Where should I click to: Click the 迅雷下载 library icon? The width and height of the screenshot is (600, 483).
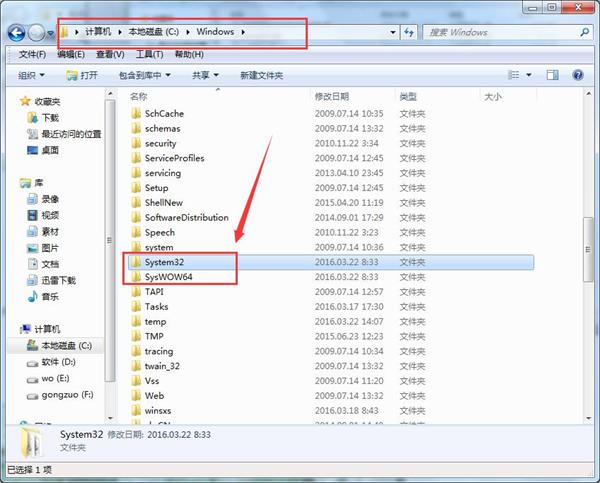click(x=31, y=280)
